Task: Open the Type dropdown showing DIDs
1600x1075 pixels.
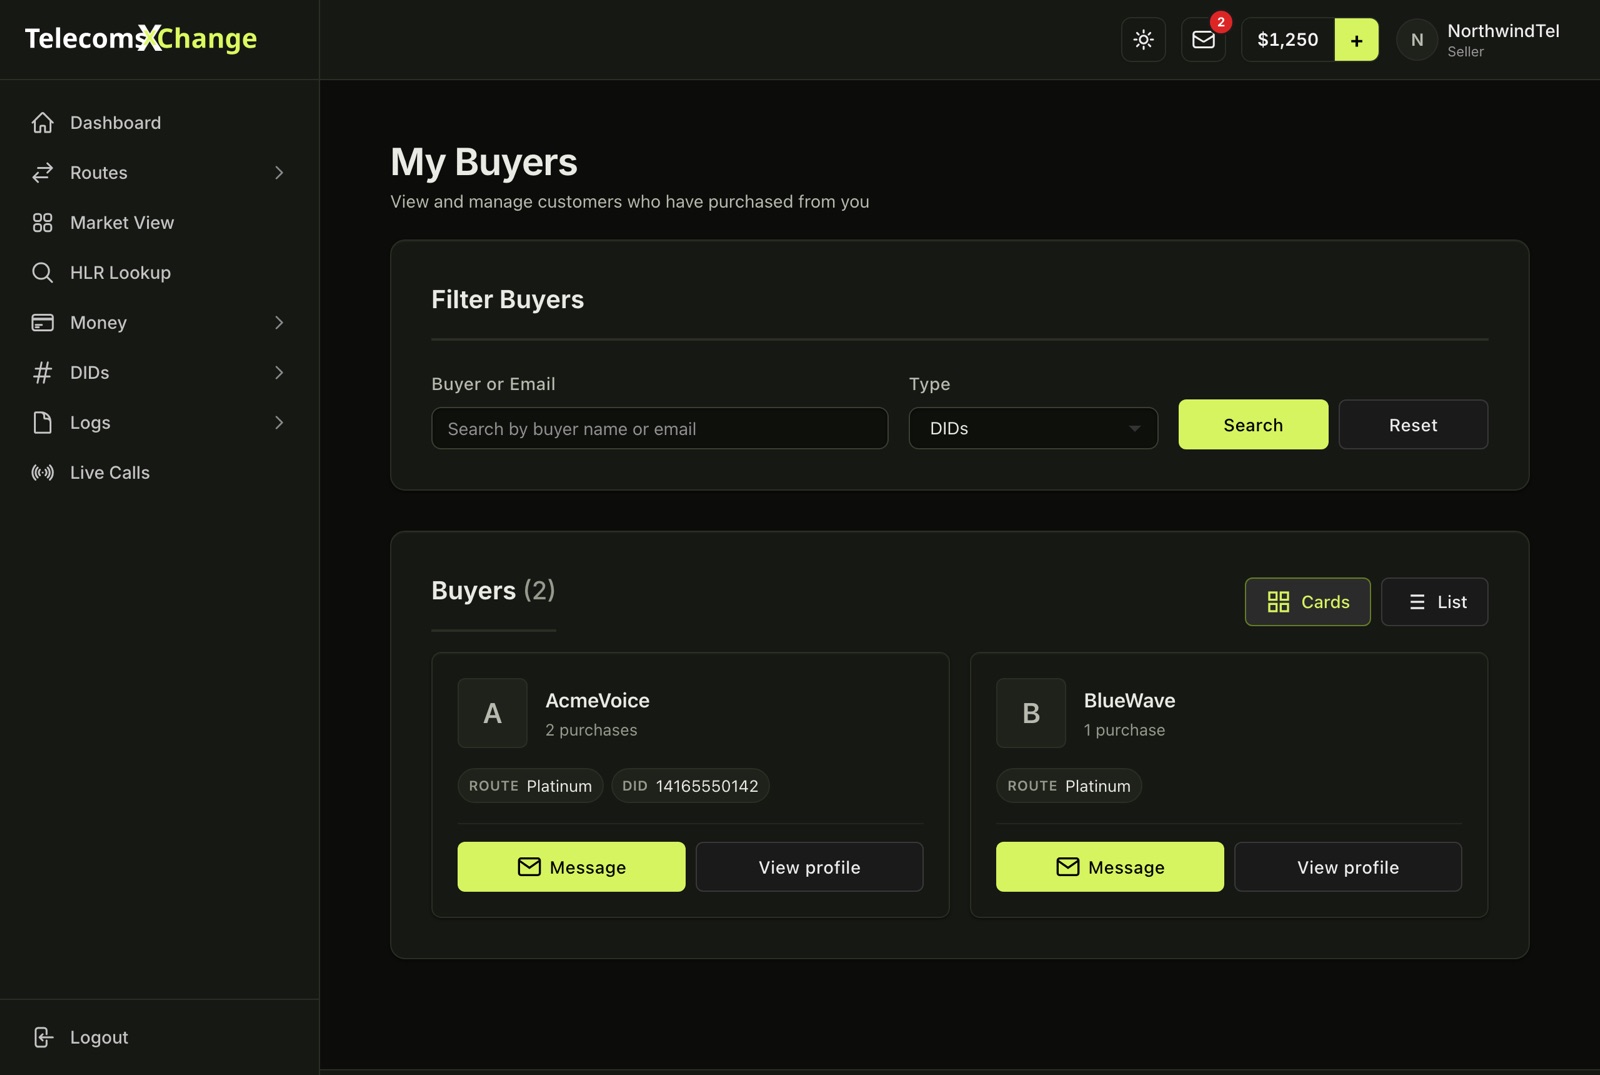Action: [x=1033, y=428]
